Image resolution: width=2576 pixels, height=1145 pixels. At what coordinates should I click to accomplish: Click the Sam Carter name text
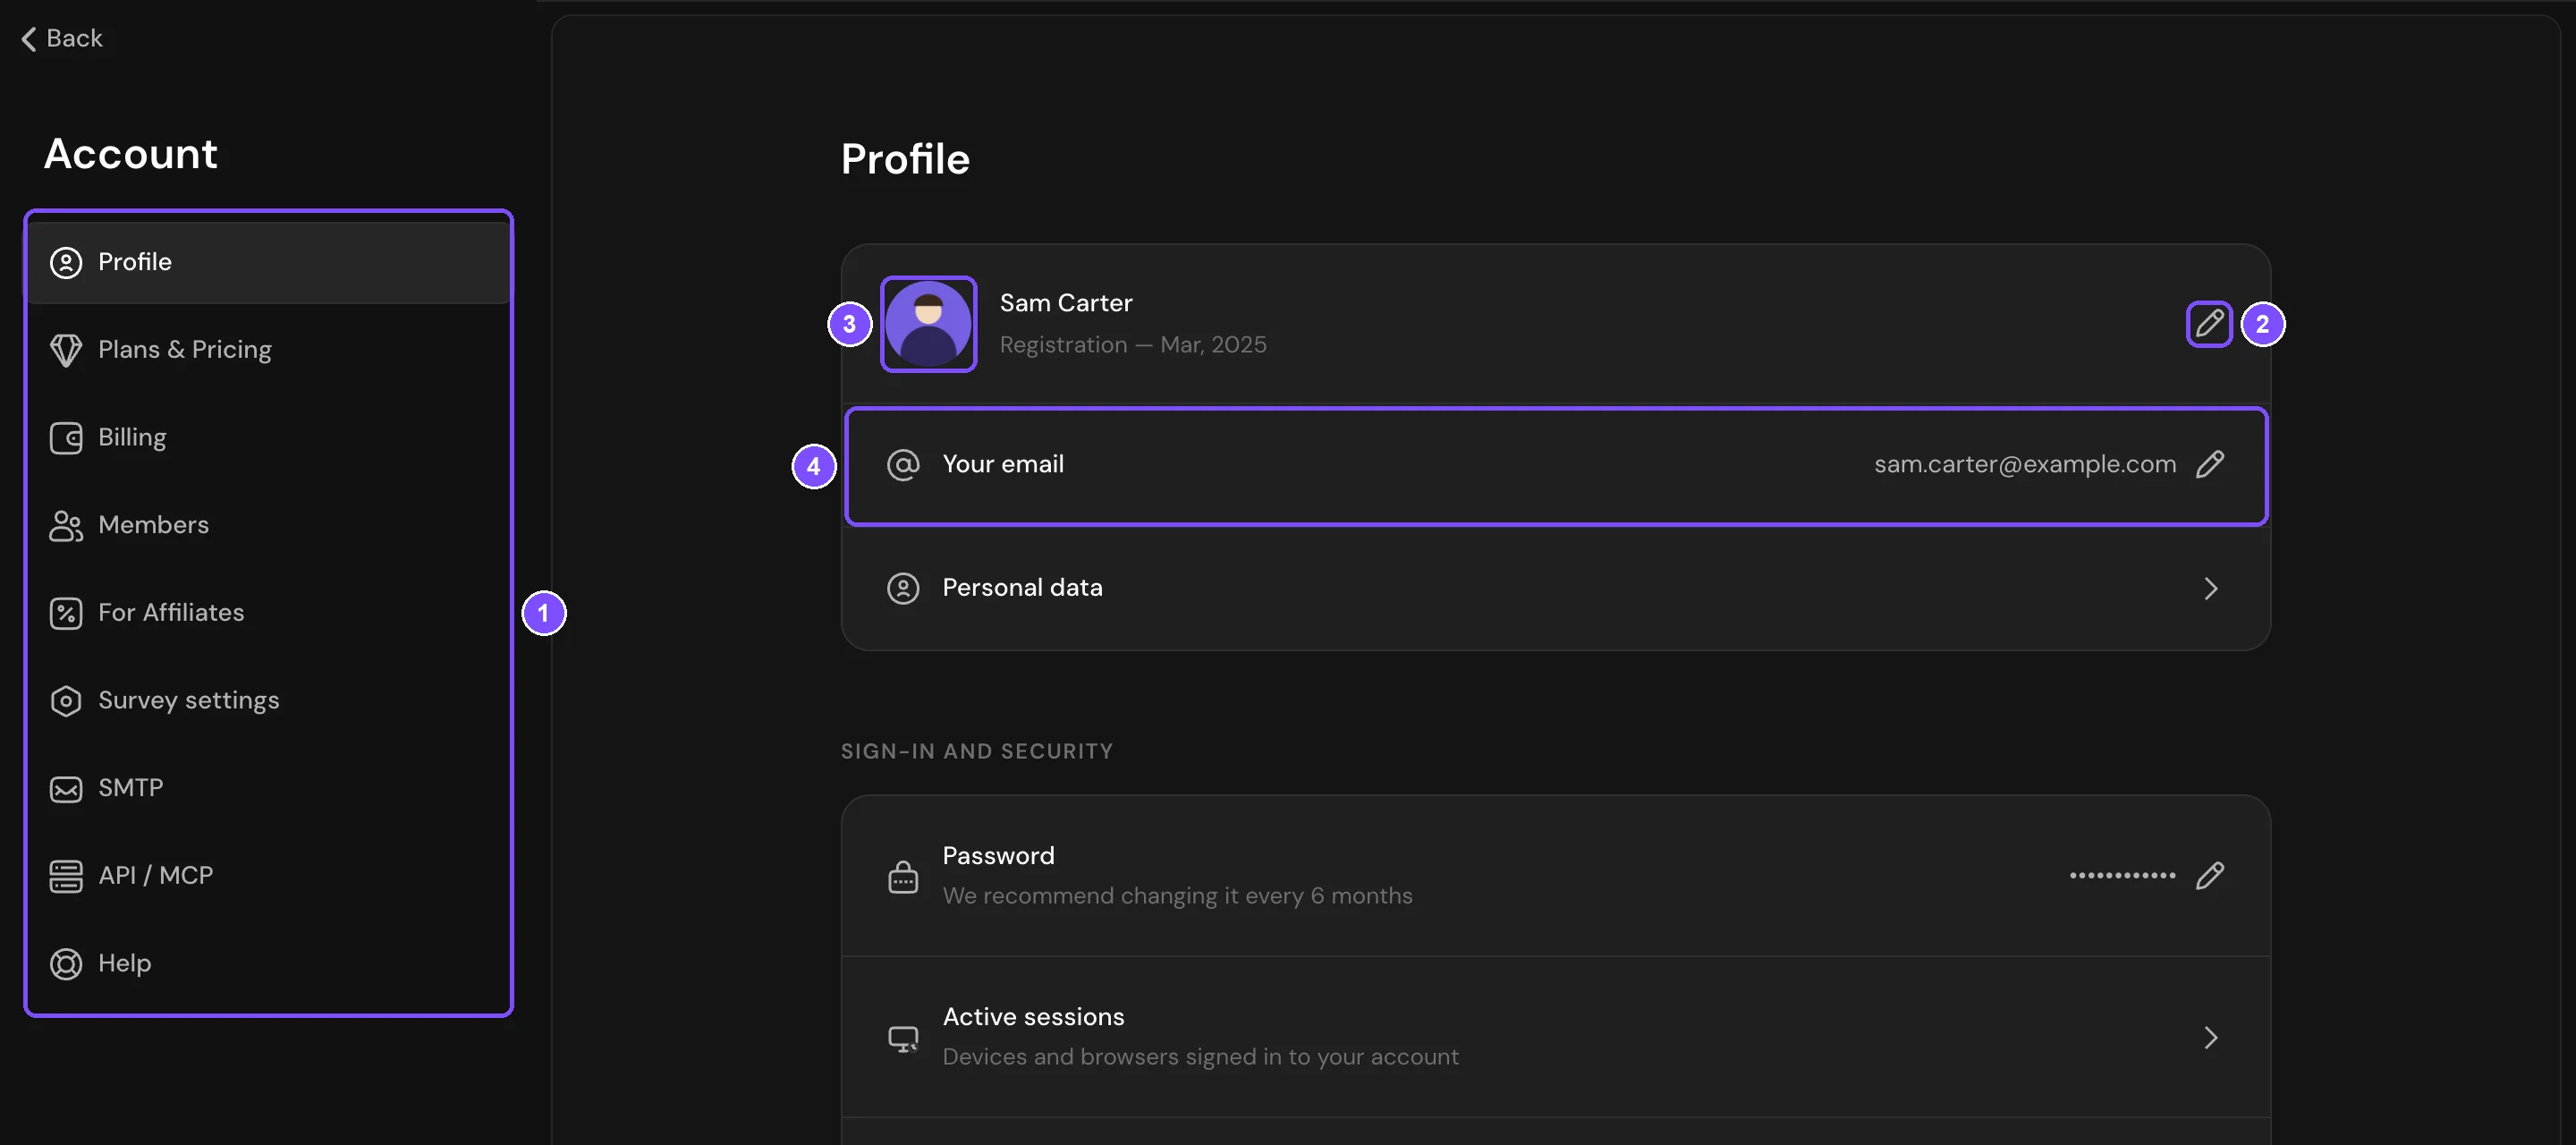[x=1066, y=303]
